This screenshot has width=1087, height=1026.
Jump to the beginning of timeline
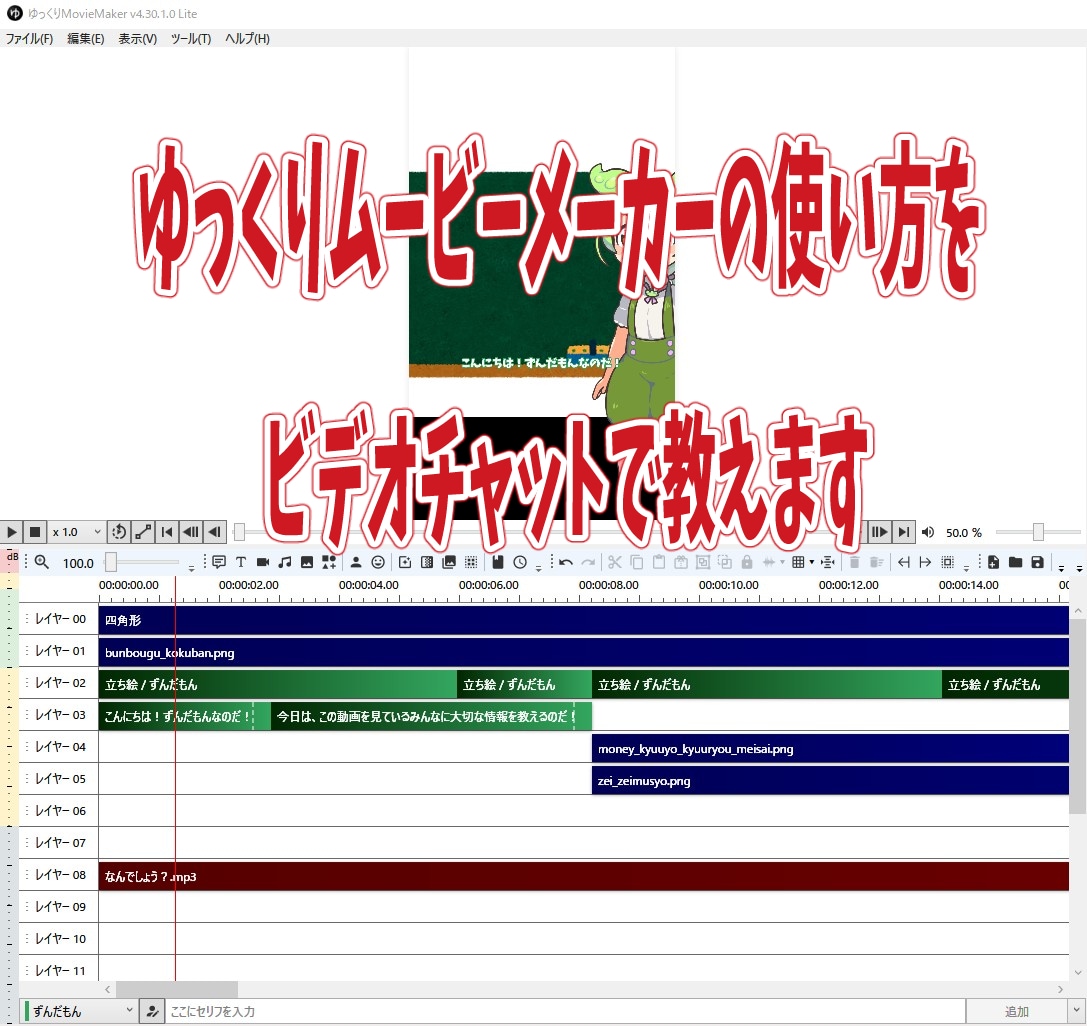click(166, 532)
